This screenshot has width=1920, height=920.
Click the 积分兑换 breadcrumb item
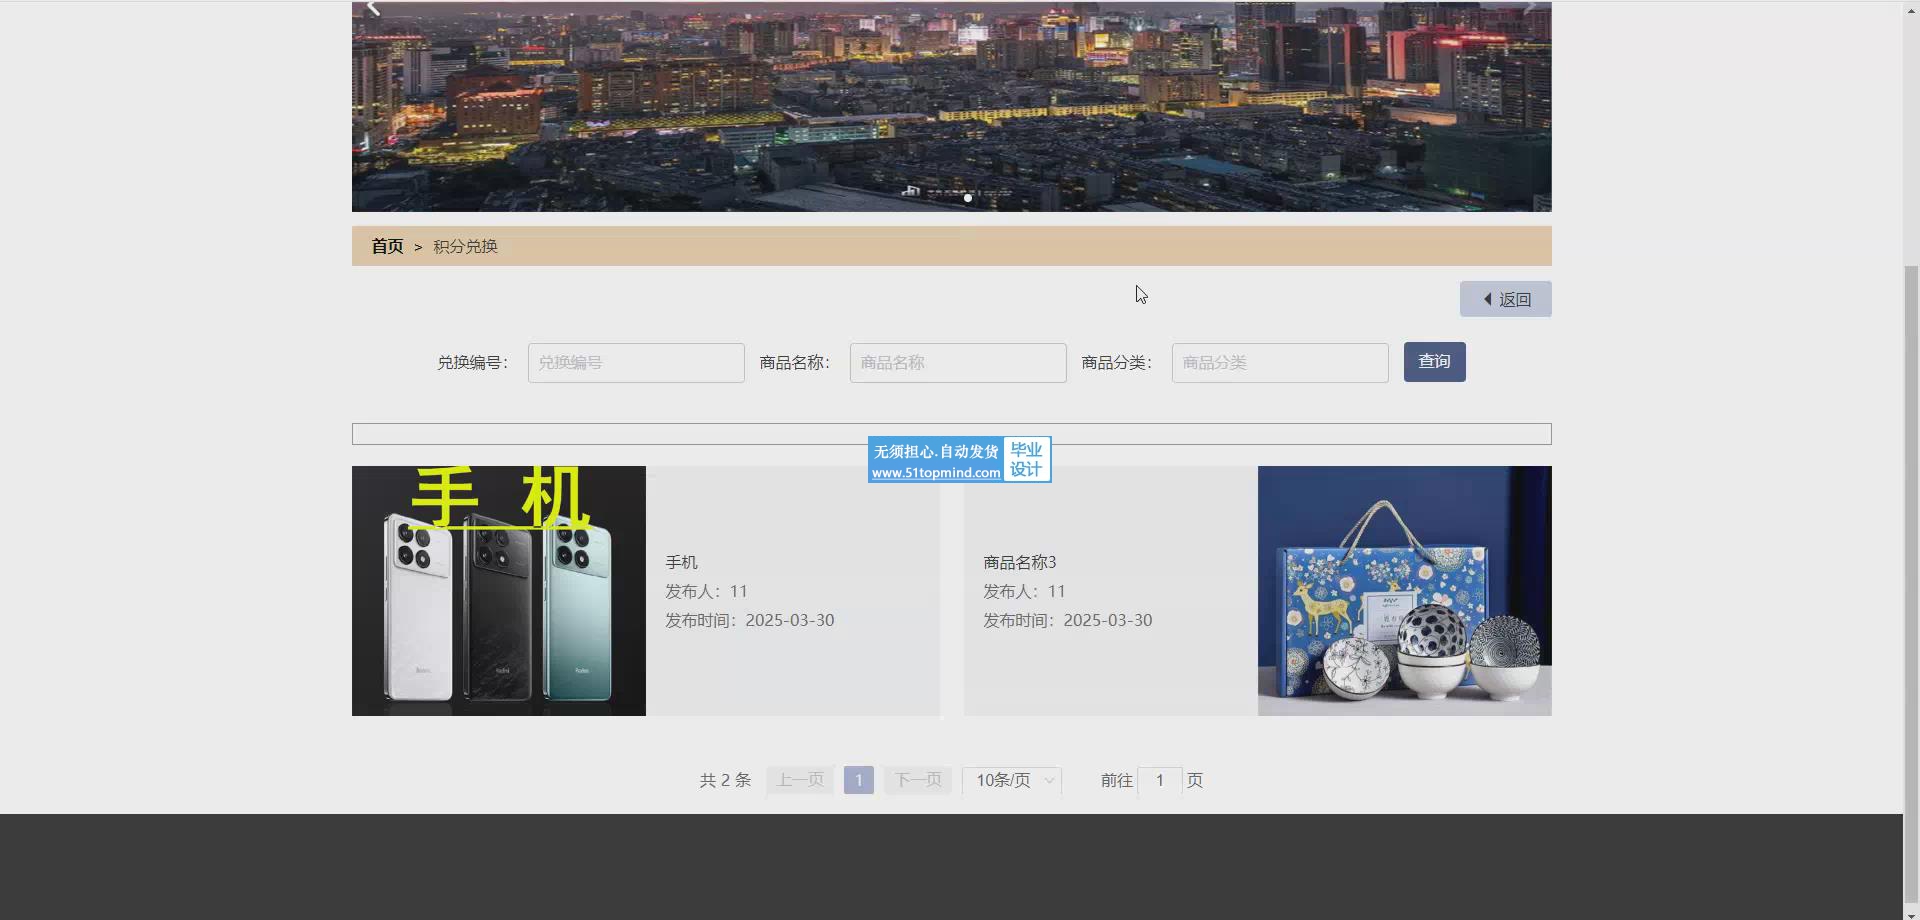[465, 246]
